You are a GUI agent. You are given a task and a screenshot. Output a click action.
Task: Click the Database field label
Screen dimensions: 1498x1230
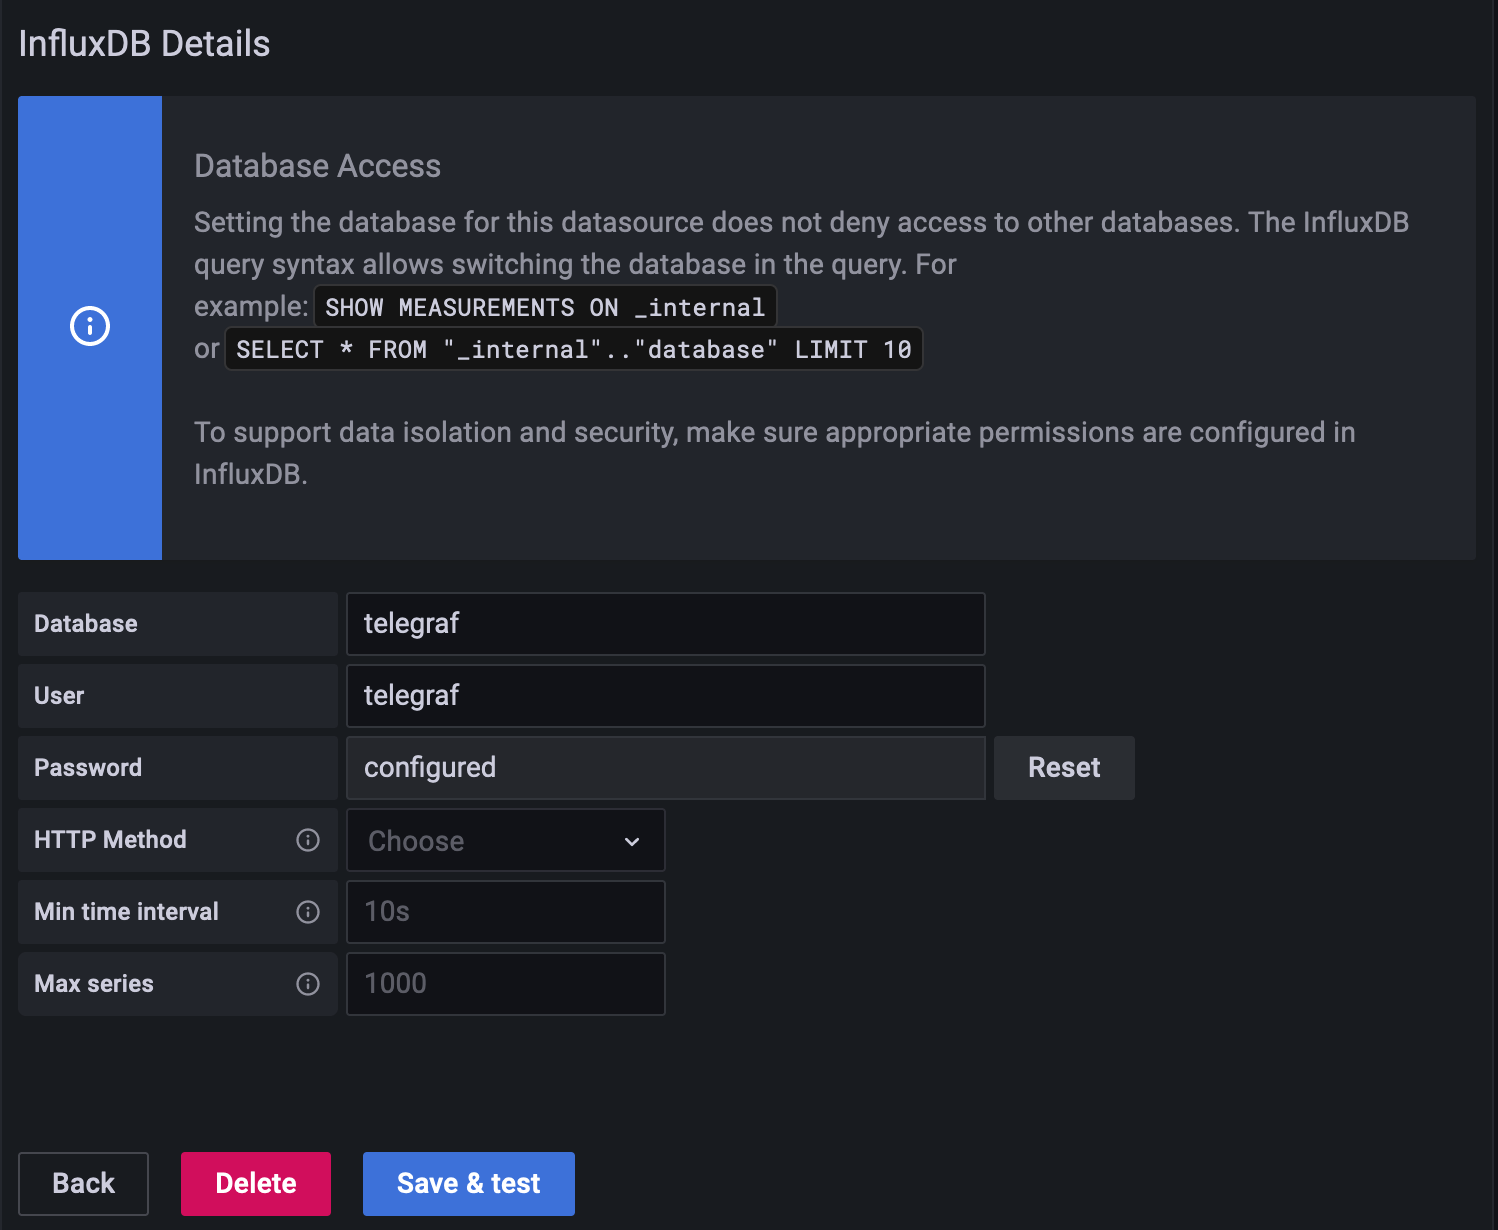pos(86,624)
